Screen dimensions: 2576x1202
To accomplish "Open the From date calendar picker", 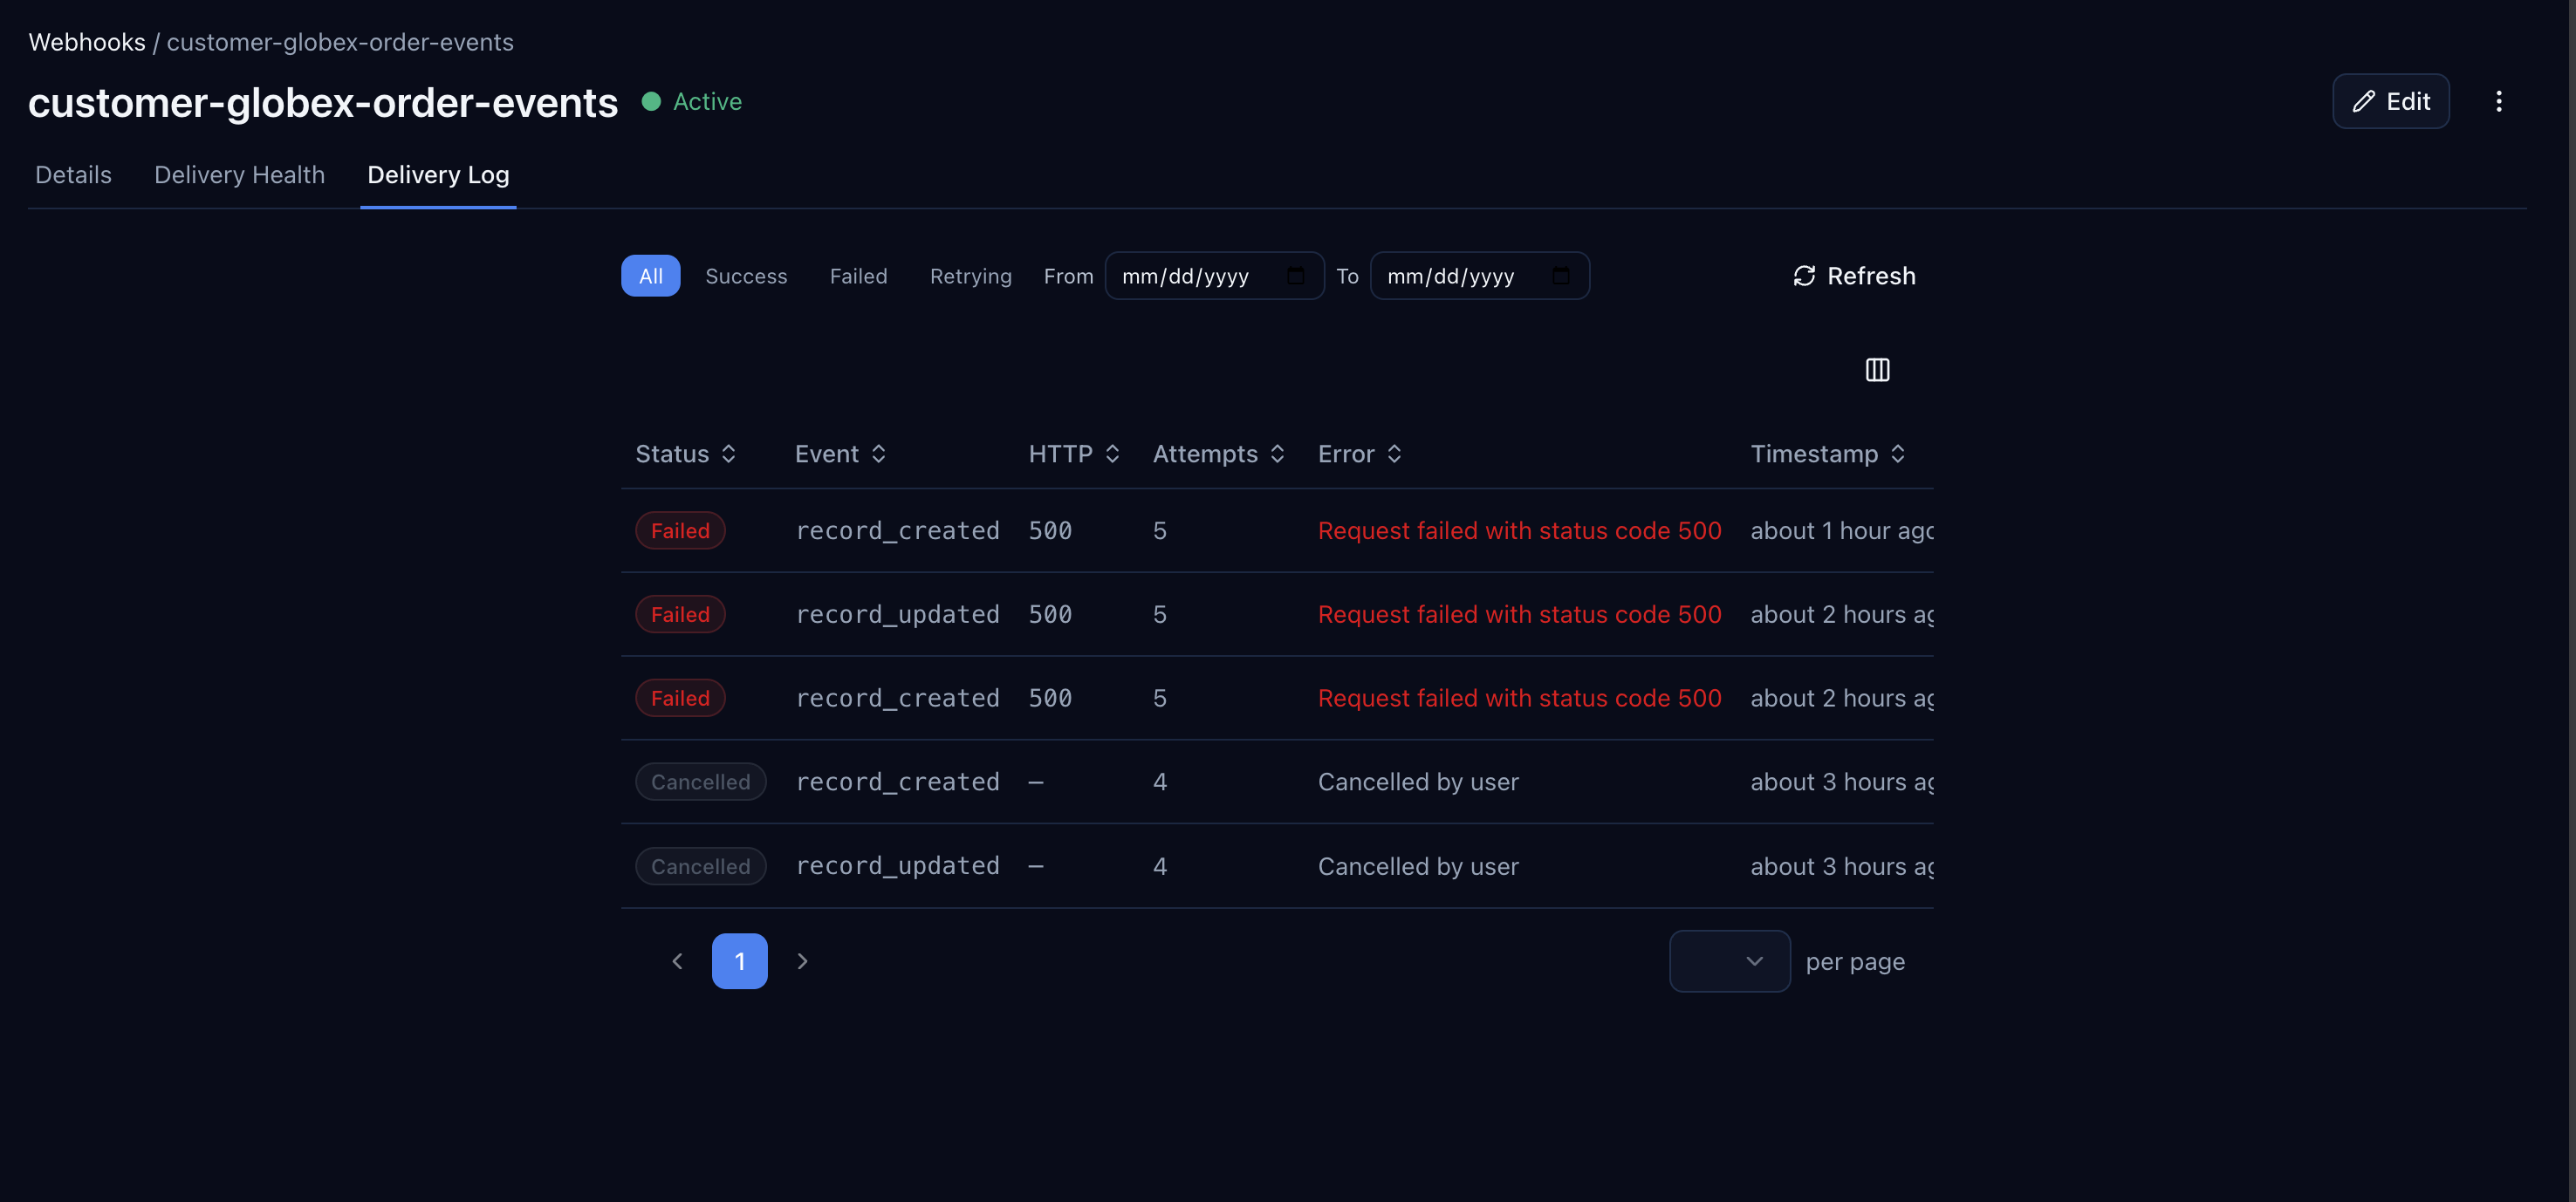I will pos(1295,276).
